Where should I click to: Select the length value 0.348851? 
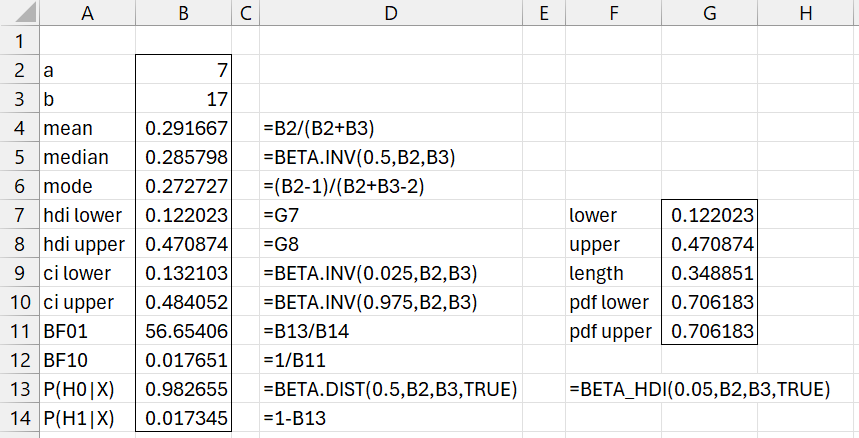pos(709,273)
